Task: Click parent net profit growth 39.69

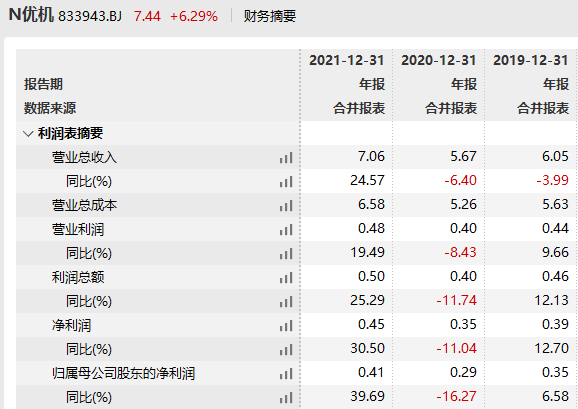Action: (368, 396)
